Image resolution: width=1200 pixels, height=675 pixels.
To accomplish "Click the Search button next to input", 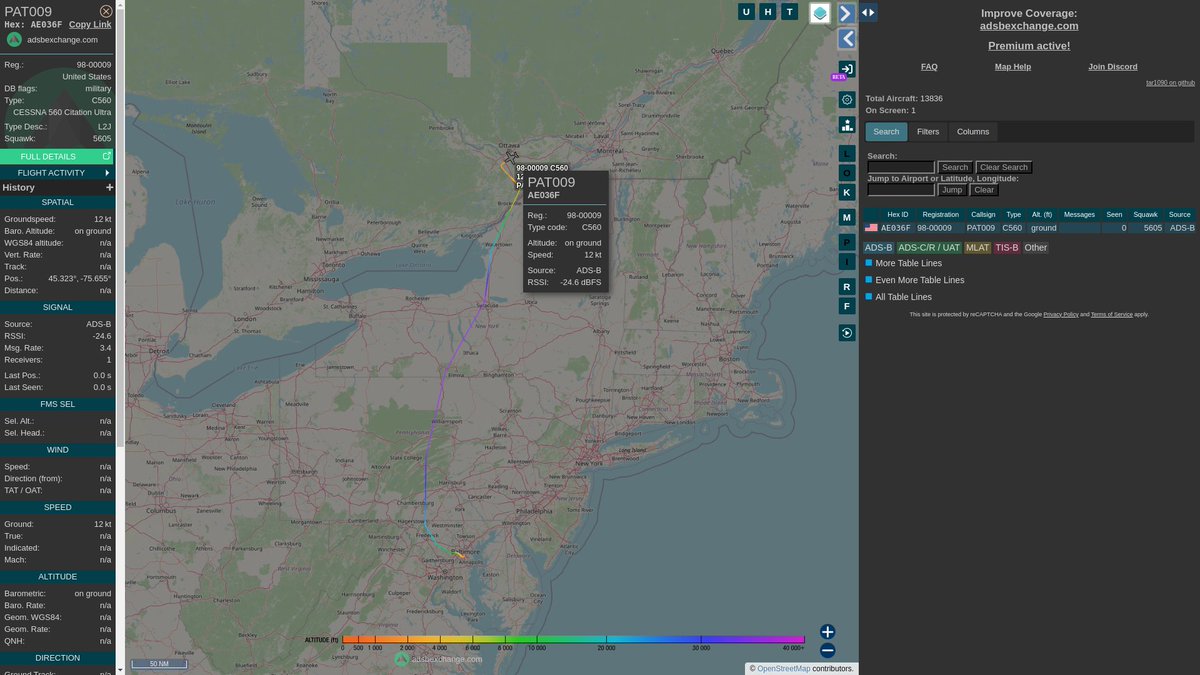I will point(955,168).
